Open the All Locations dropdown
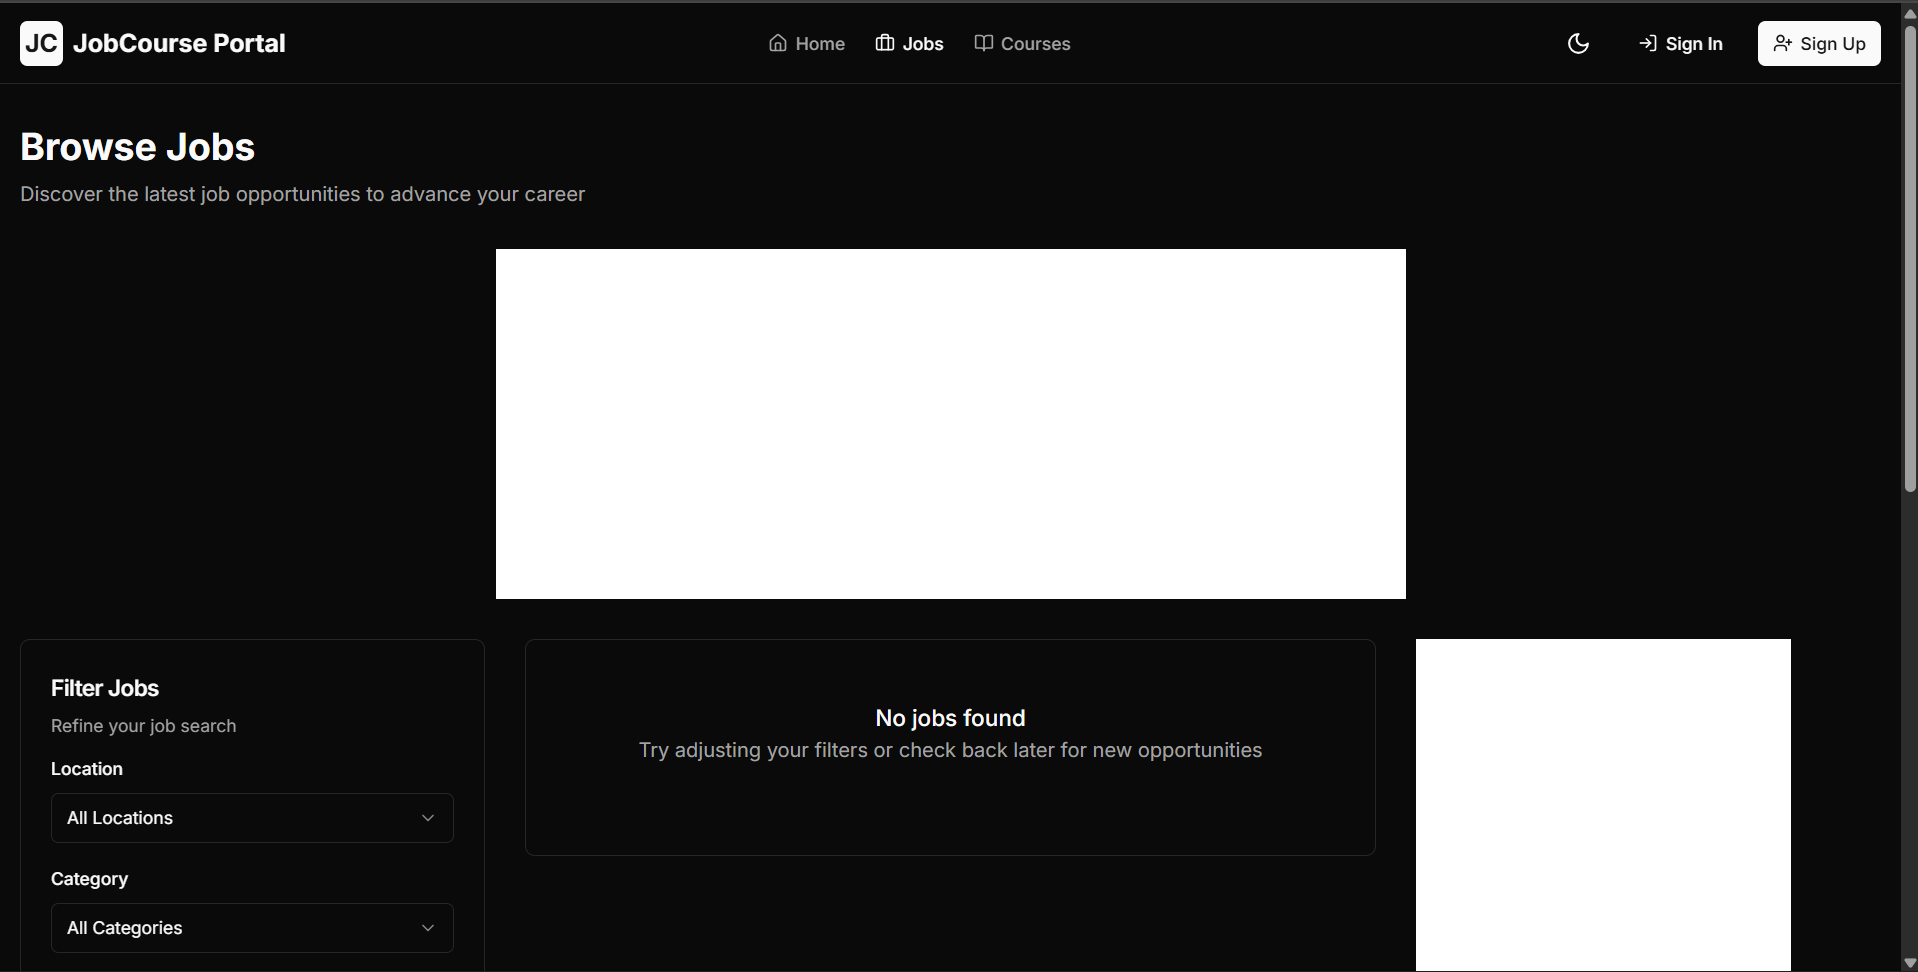The height and width of the screenshot is (972, 1918). pos(250,817)
